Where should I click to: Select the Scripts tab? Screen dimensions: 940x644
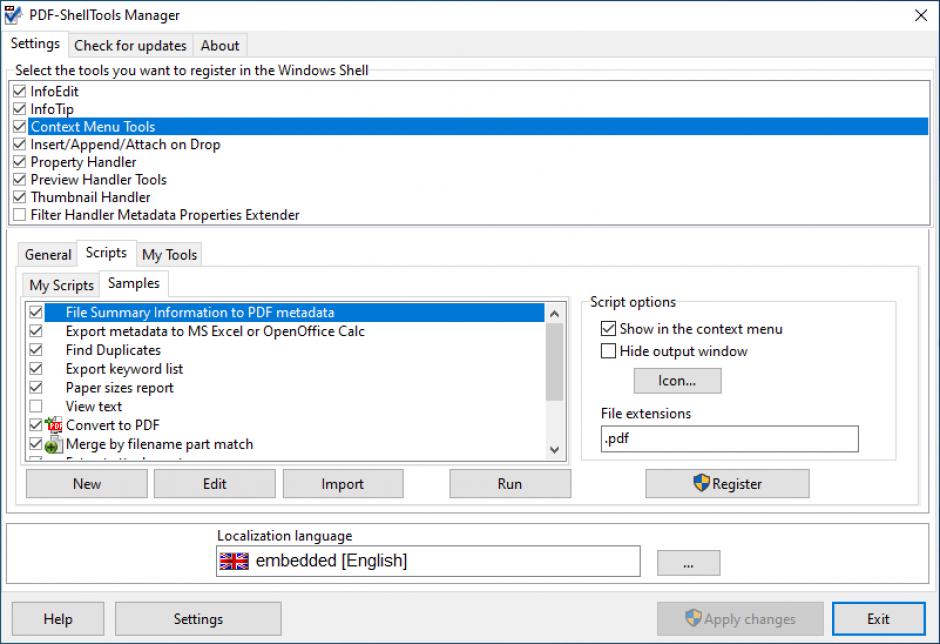106,252
